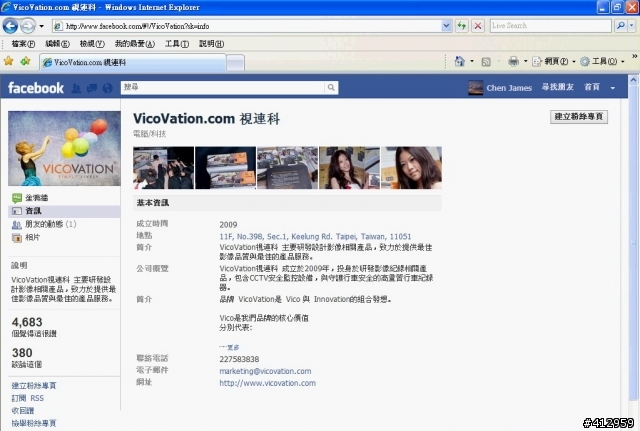Open the 工具(T) menu in menu bar
640x431 pixels.
[x=177, y=44]
